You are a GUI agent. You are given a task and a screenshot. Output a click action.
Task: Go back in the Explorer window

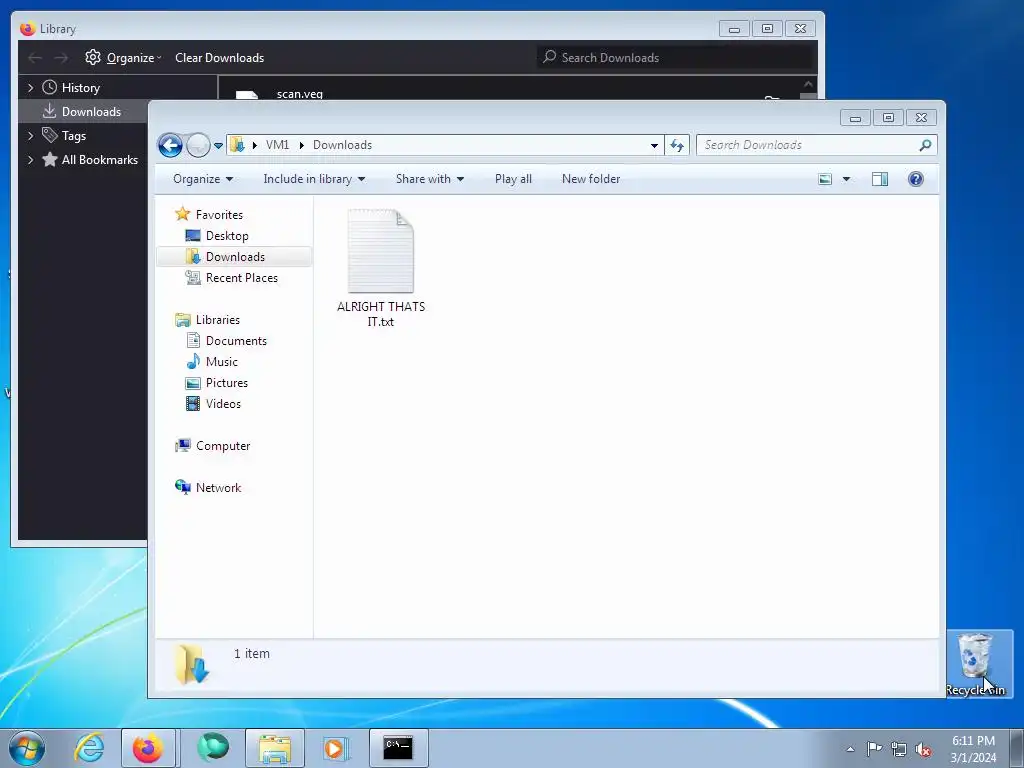pos(170,145)
